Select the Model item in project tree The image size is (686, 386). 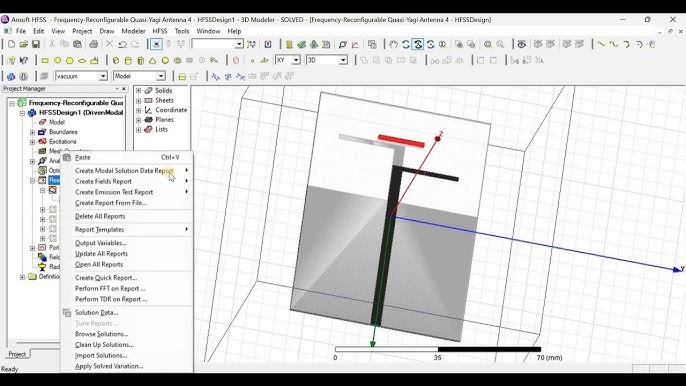coord(57,123)
